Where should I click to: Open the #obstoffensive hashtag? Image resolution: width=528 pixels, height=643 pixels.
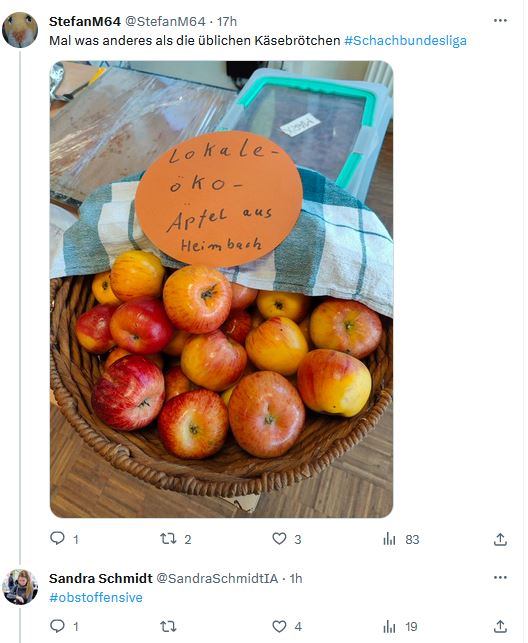click(x=96, y=597)
